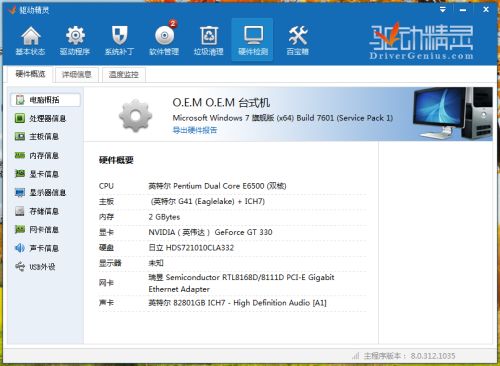This screenshot has width=500, height=366.
Task: Click the 硬件概要 section heading
Action: 116,160
